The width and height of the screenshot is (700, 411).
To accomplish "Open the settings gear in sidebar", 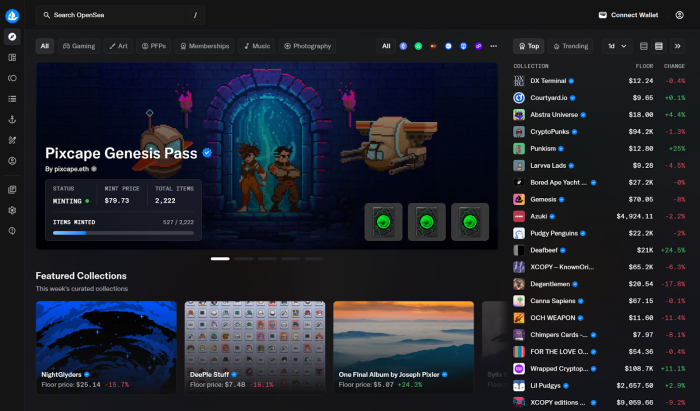I will (12, 210).
